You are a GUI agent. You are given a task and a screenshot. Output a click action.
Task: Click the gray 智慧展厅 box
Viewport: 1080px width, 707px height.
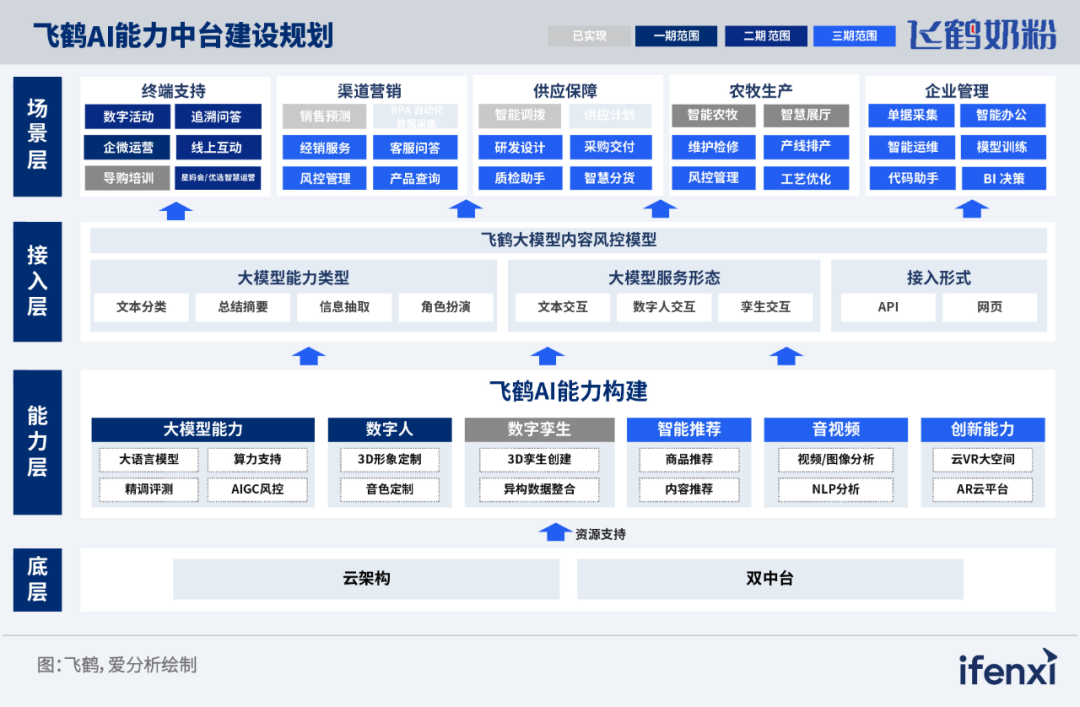pyautogui.click(x=806, y=116)
